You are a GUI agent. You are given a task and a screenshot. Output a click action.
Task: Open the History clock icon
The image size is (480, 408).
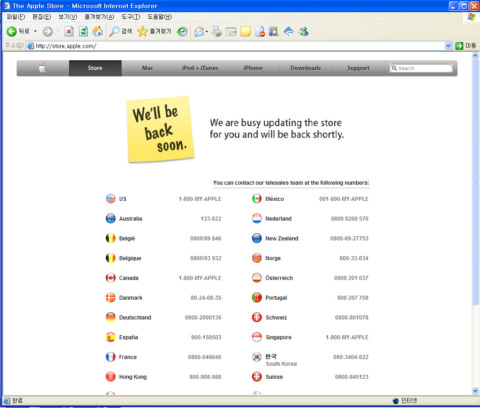(182, 31)
